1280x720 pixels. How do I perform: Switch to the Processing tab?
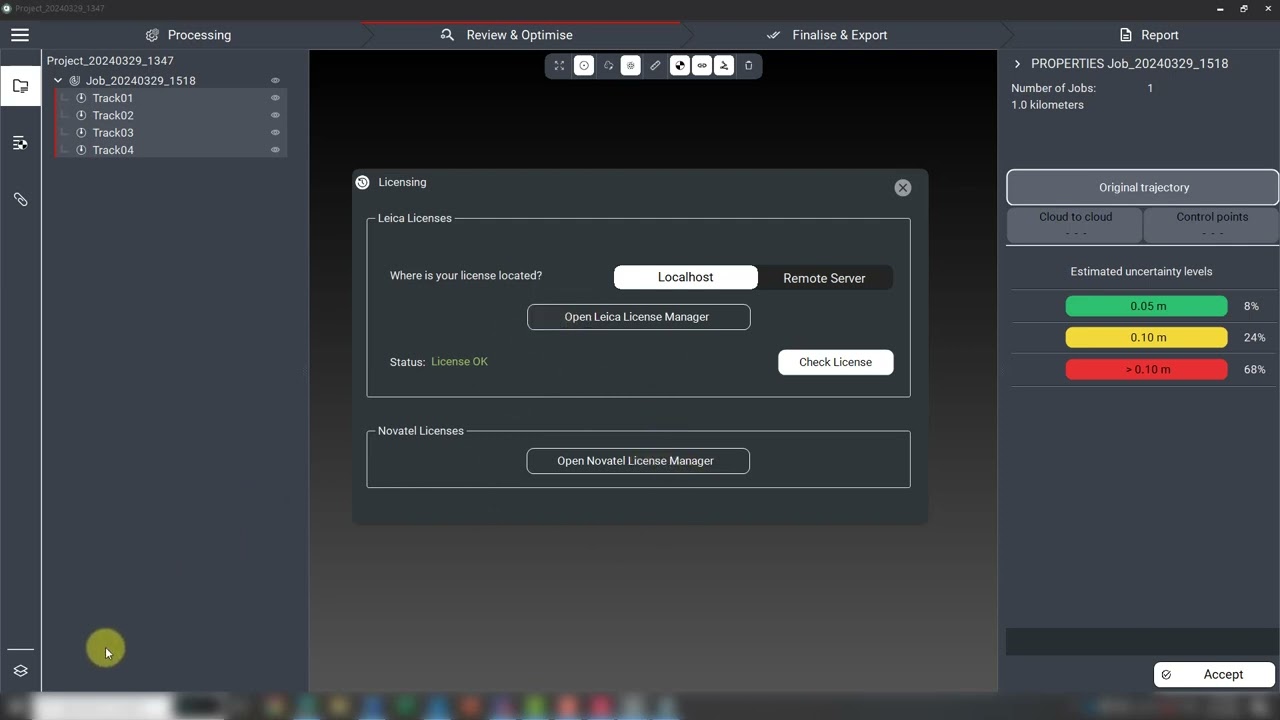point(188,35)
